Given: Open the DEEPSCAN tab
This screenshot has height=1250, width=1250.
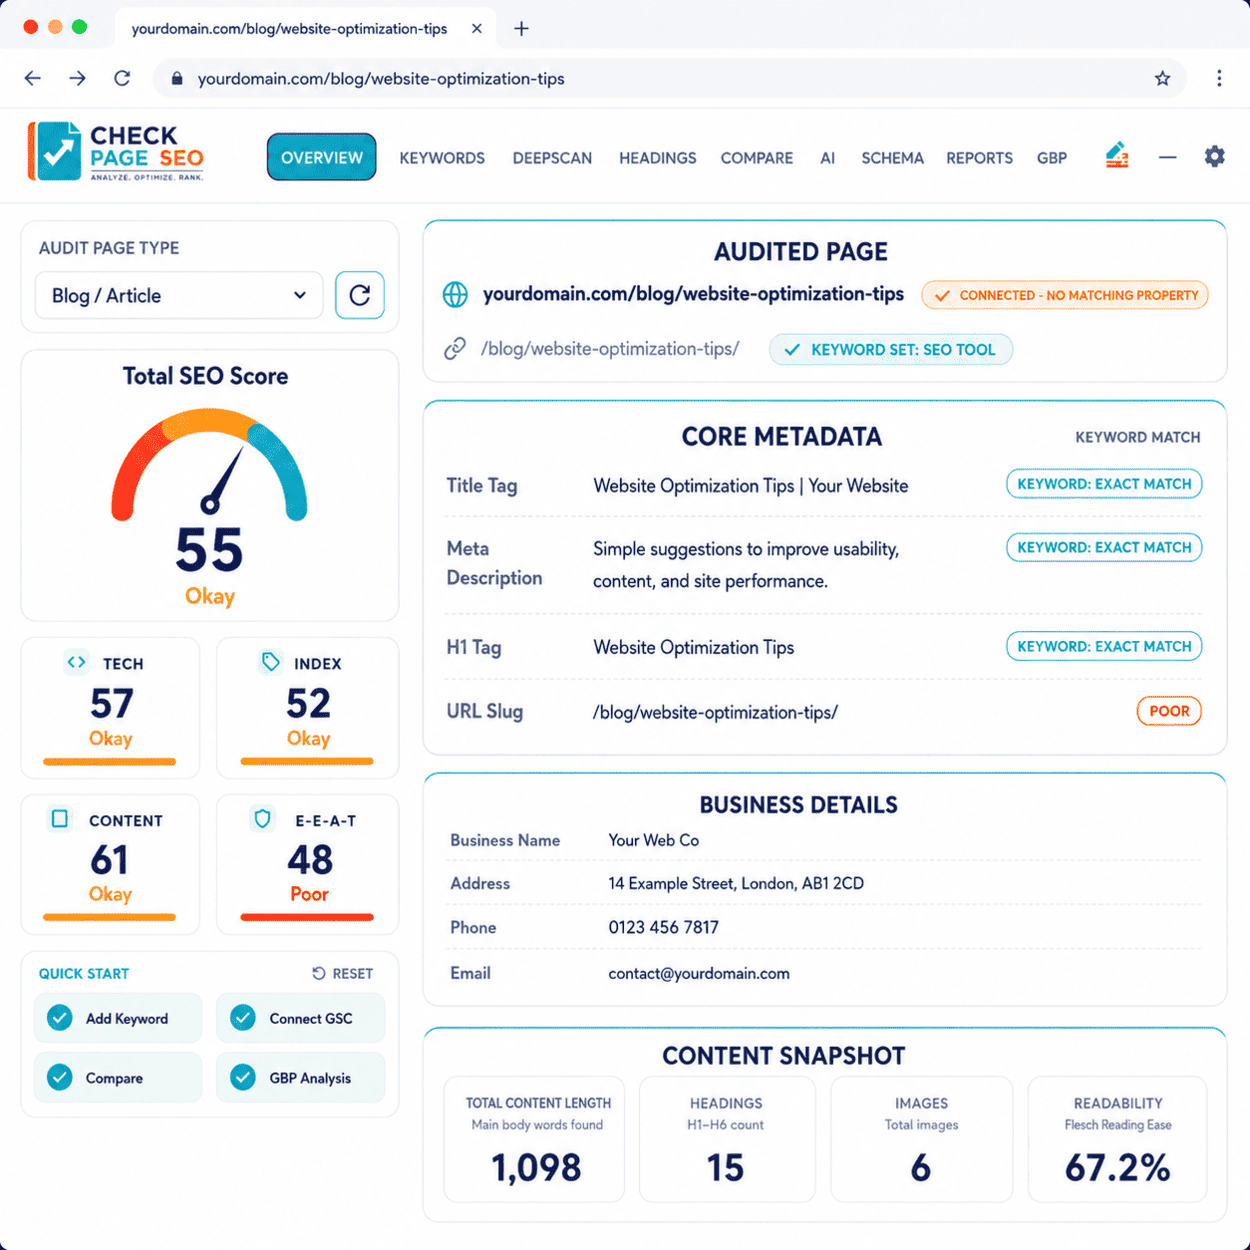Looking at the screenshot, I should [552, 158].
